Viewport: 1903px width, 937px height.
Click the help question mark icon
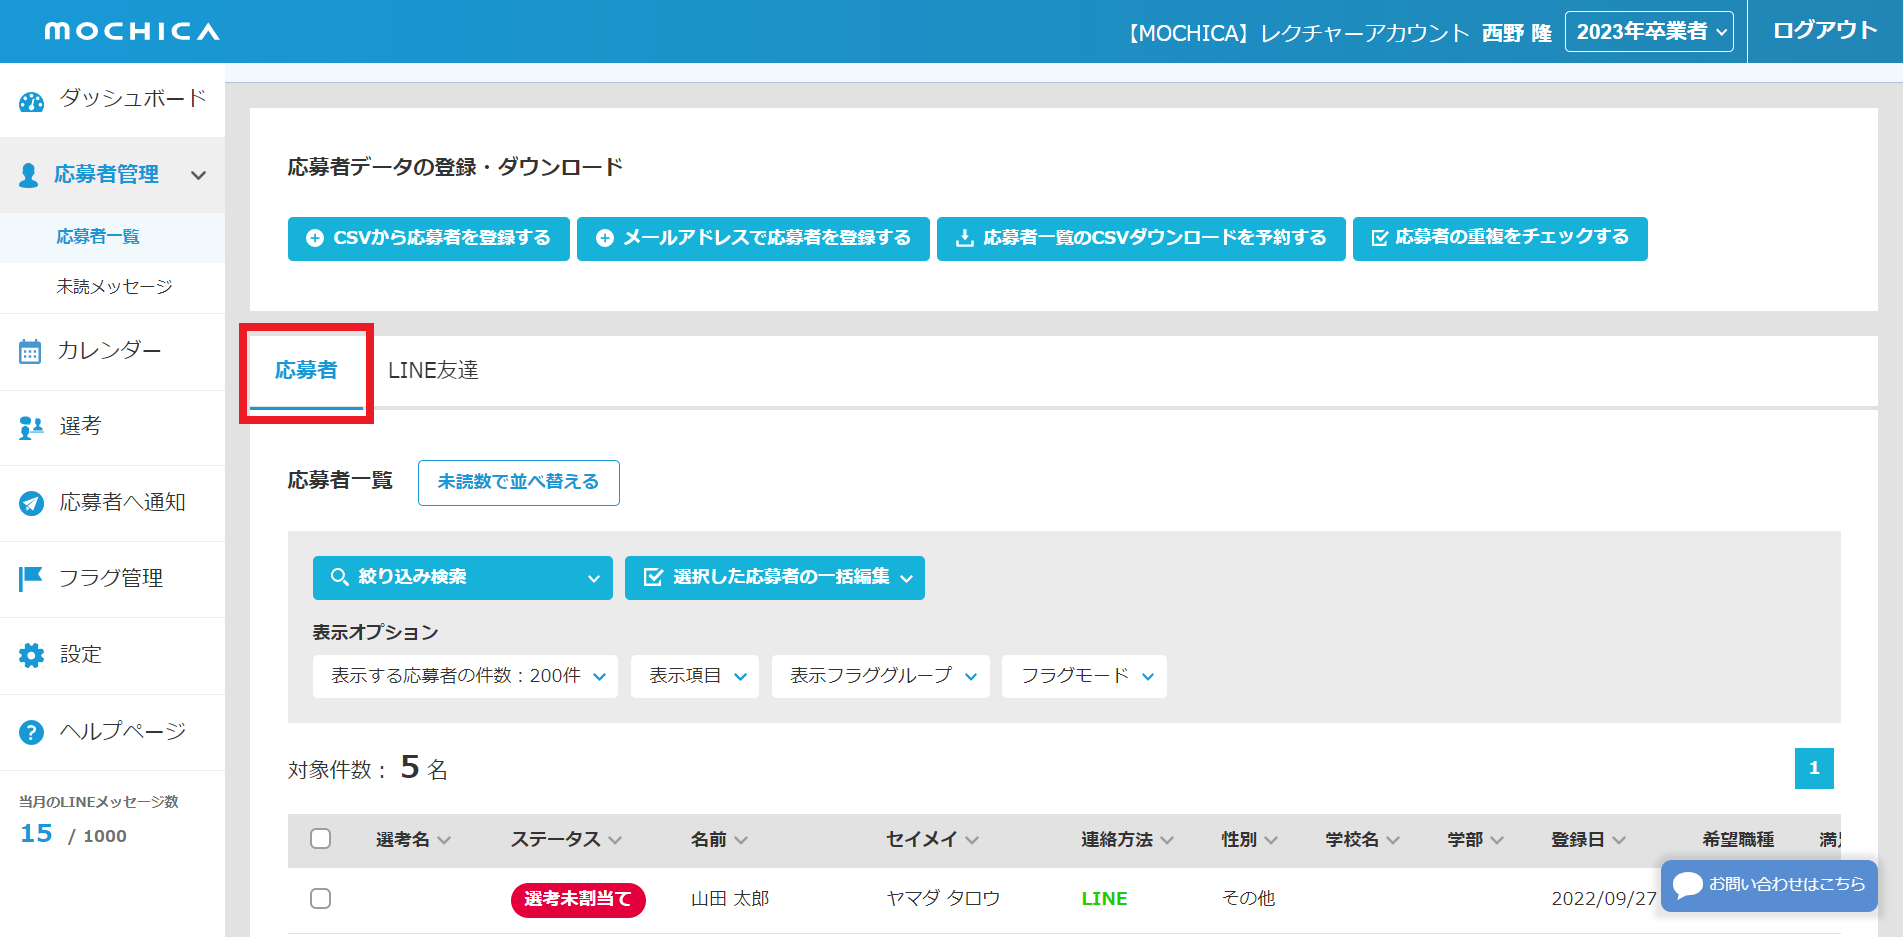click(31, 732)
